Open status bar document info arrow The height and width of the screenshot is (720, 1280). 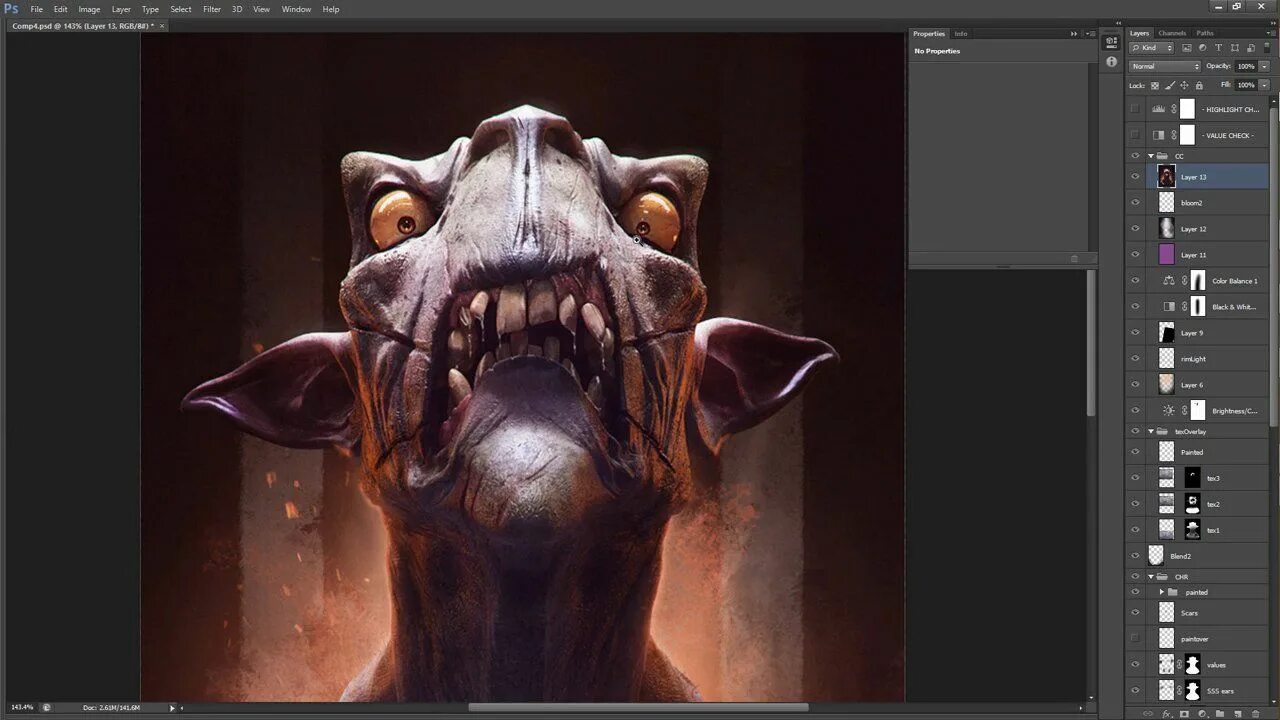click(172, 707)
